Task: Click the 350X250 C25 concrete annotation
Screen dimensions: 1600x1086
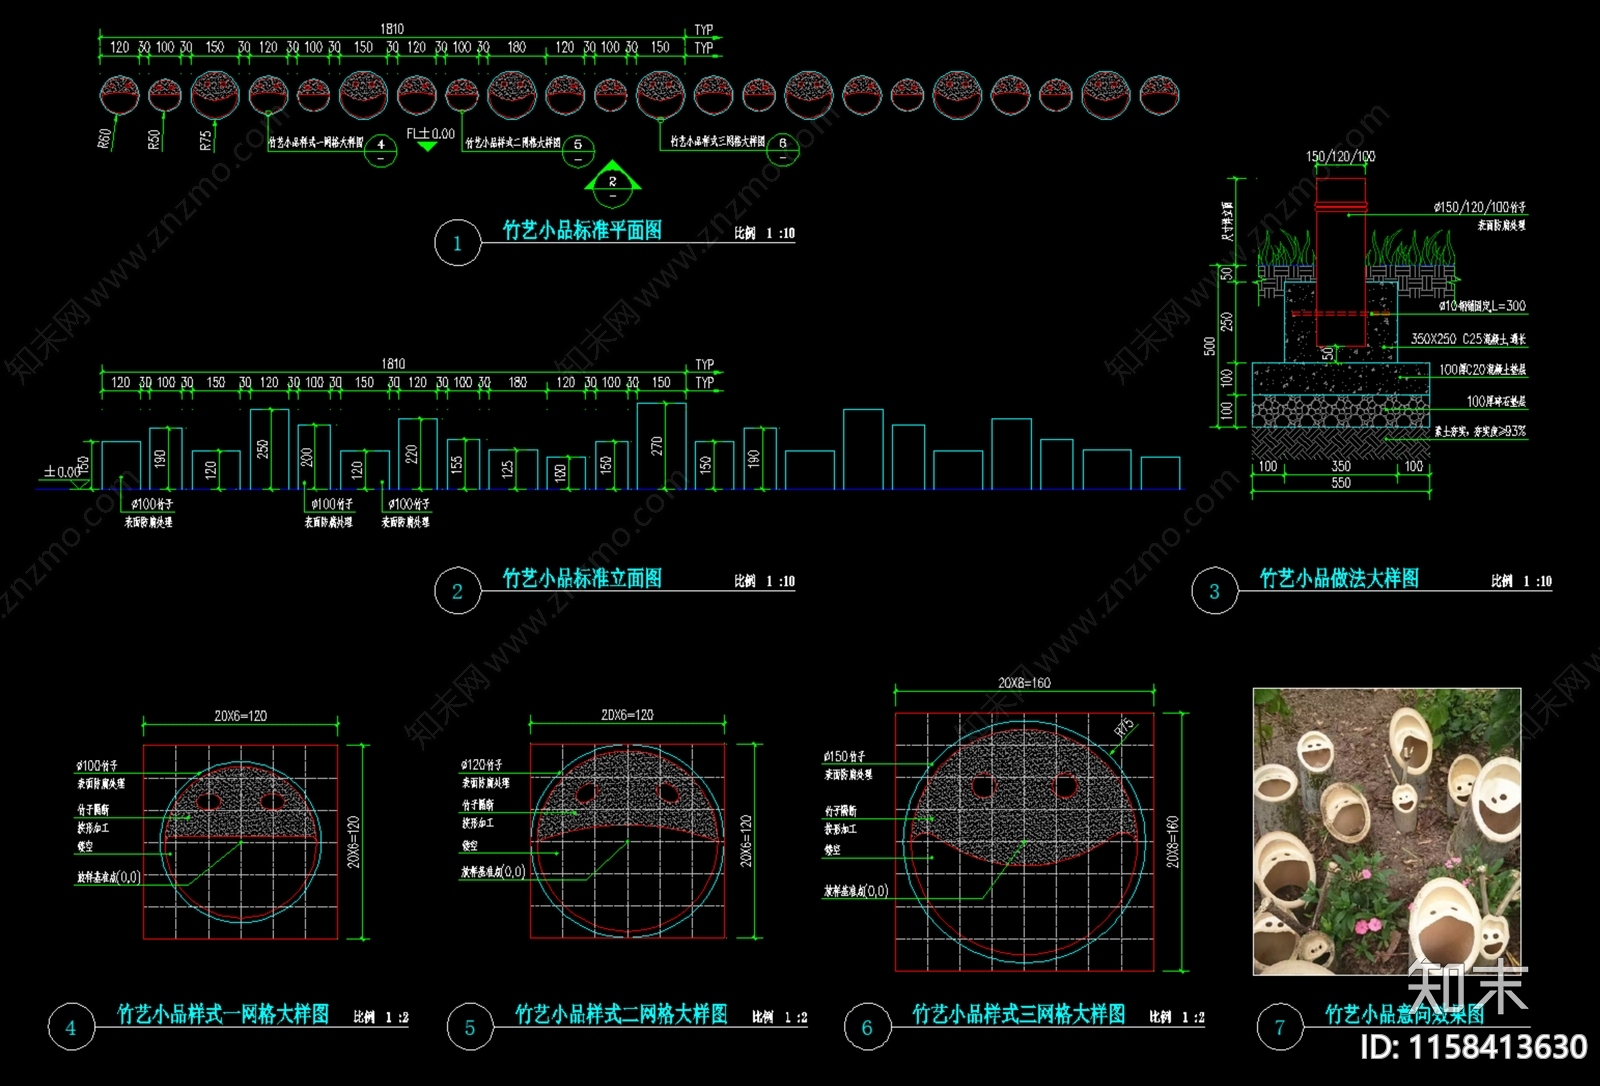Action: (x=1469, y=339)
